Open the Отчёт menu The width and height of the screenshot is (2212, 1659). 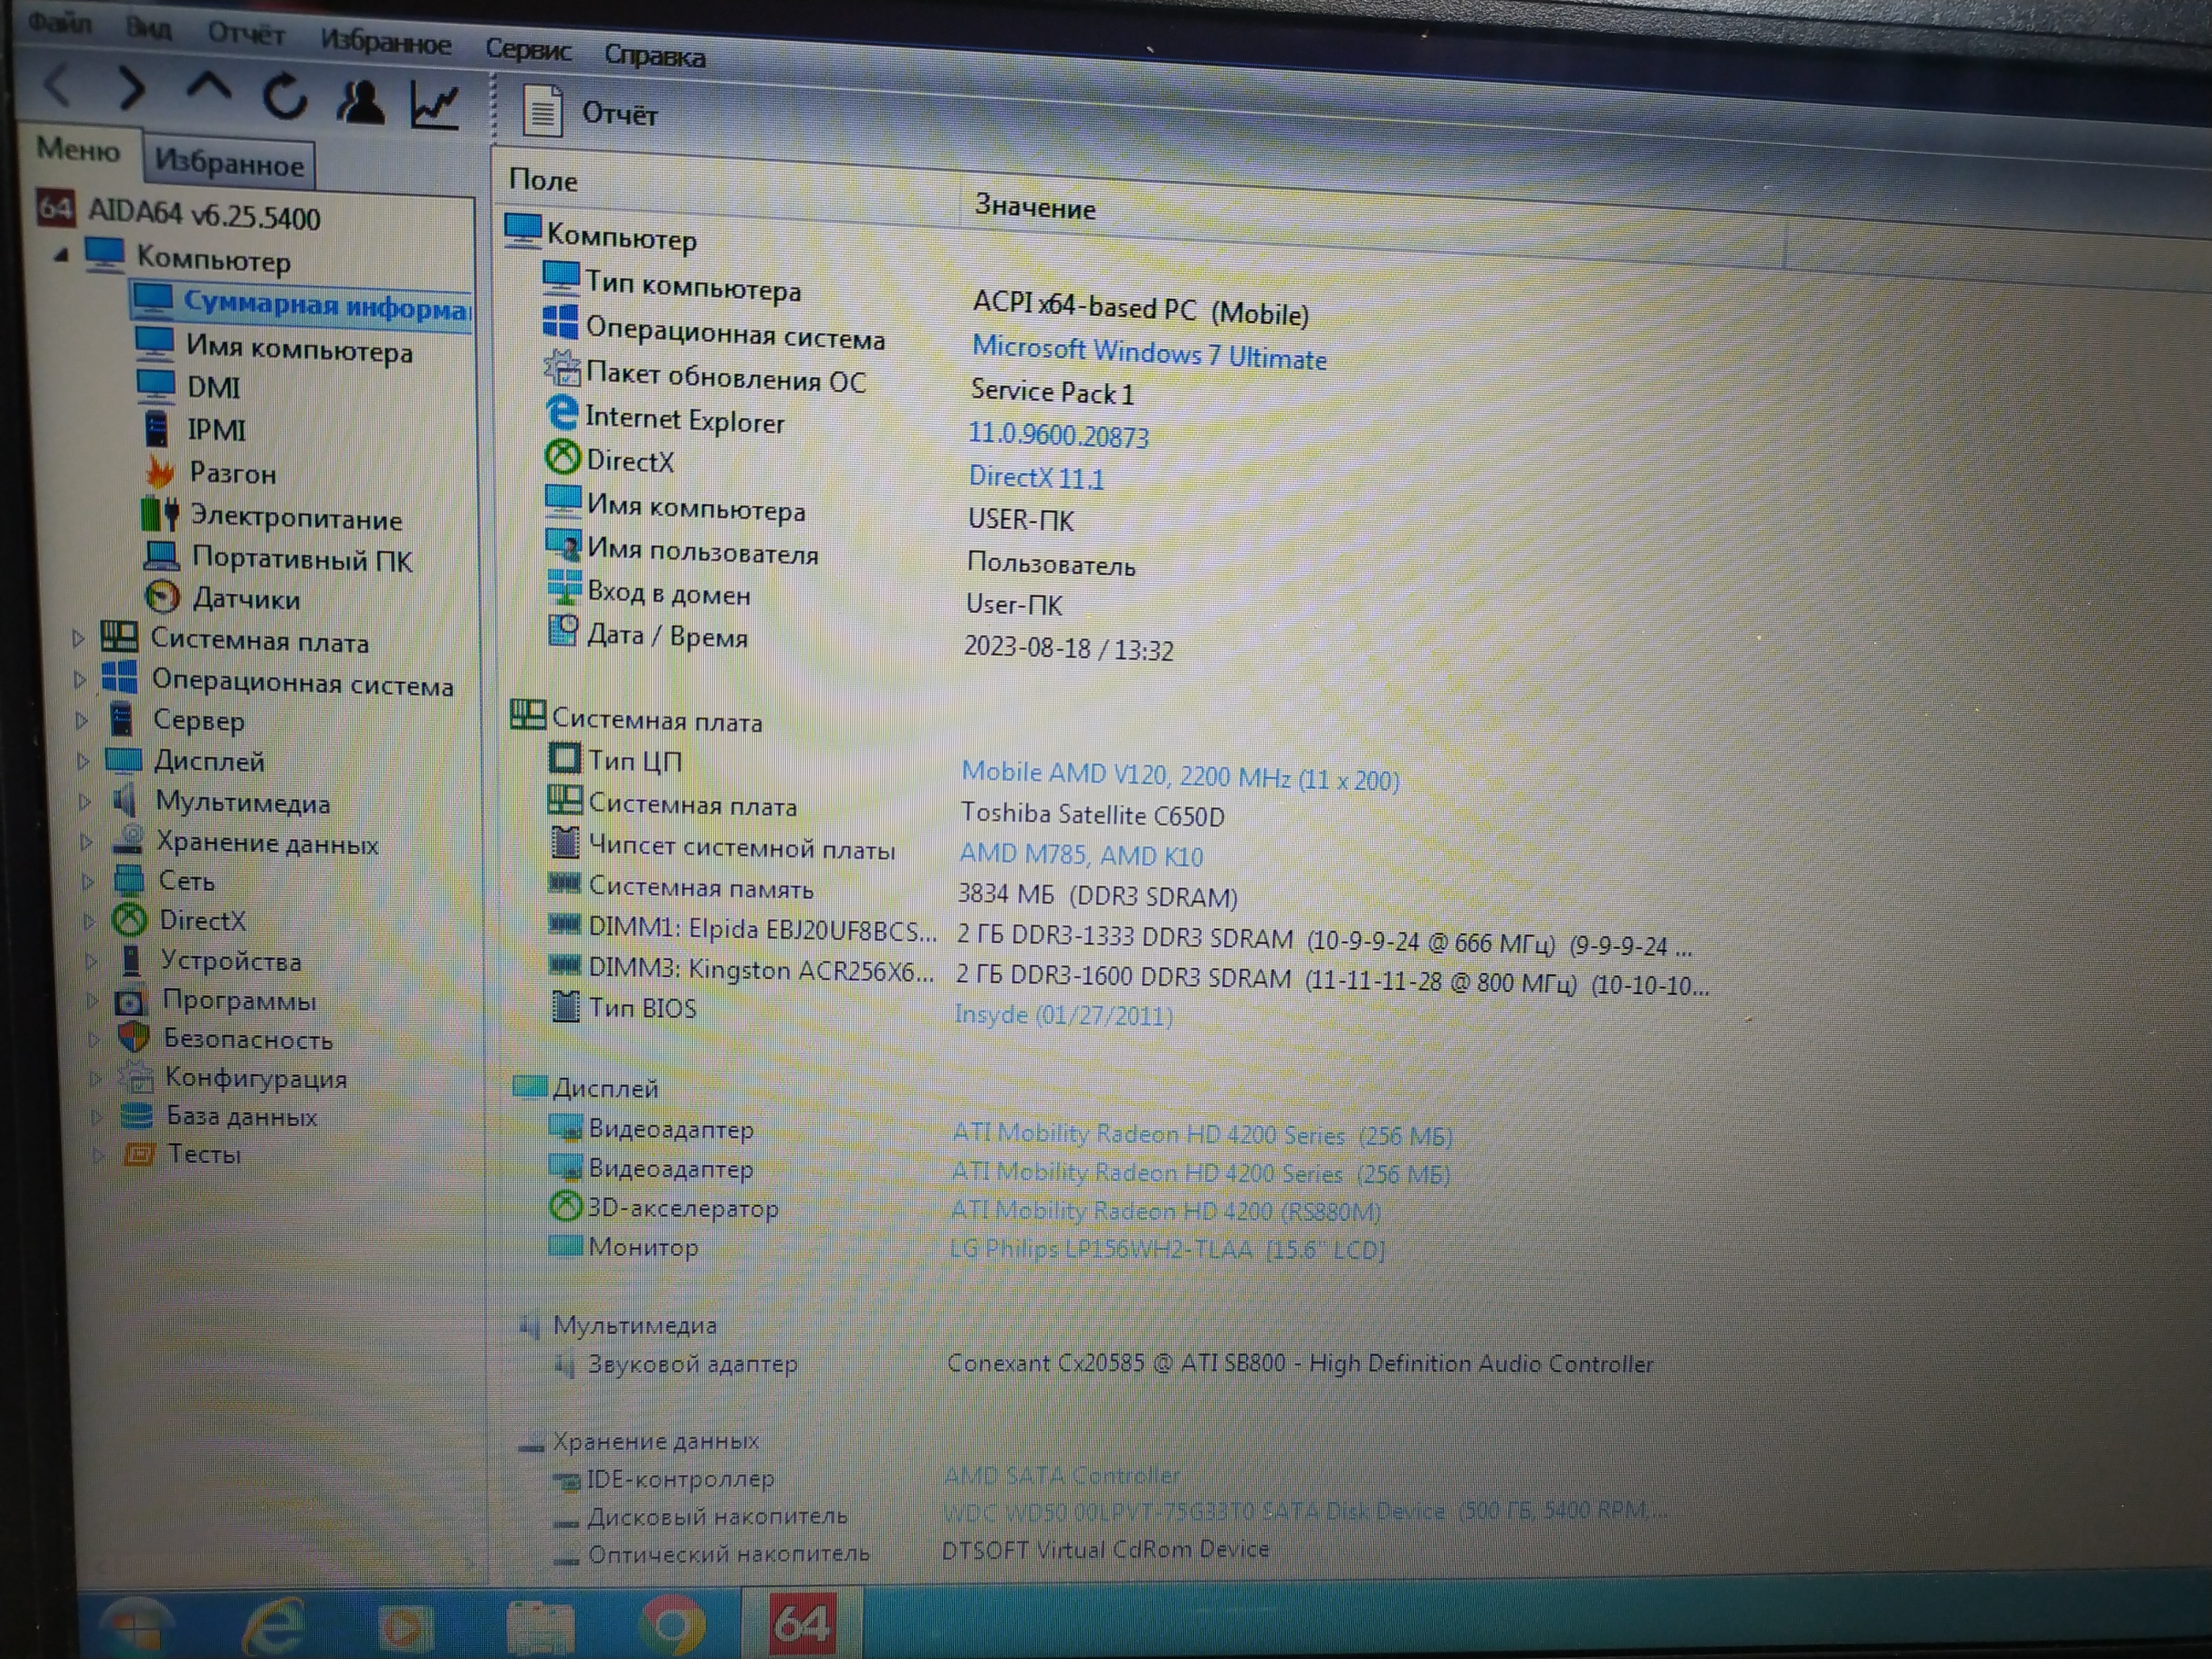[x=246, y=34]
